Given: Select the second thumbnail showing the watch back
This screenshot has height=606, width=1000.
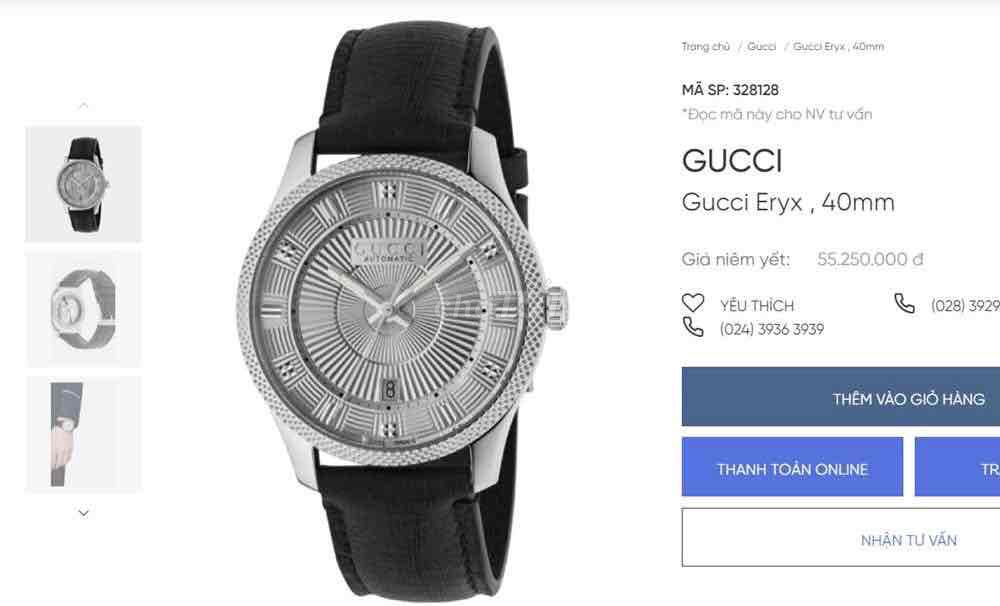Looking at the screenshot, I should click(x=82, y=305).
